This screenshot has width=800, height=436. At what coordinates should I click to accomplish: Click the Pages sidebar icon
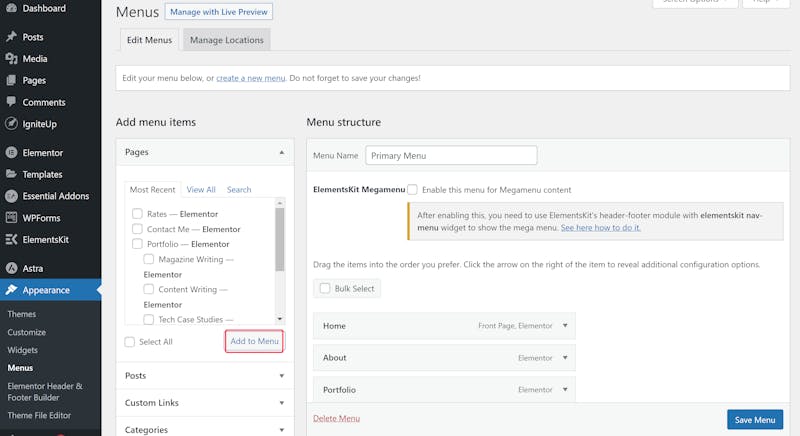pos(11,80)
